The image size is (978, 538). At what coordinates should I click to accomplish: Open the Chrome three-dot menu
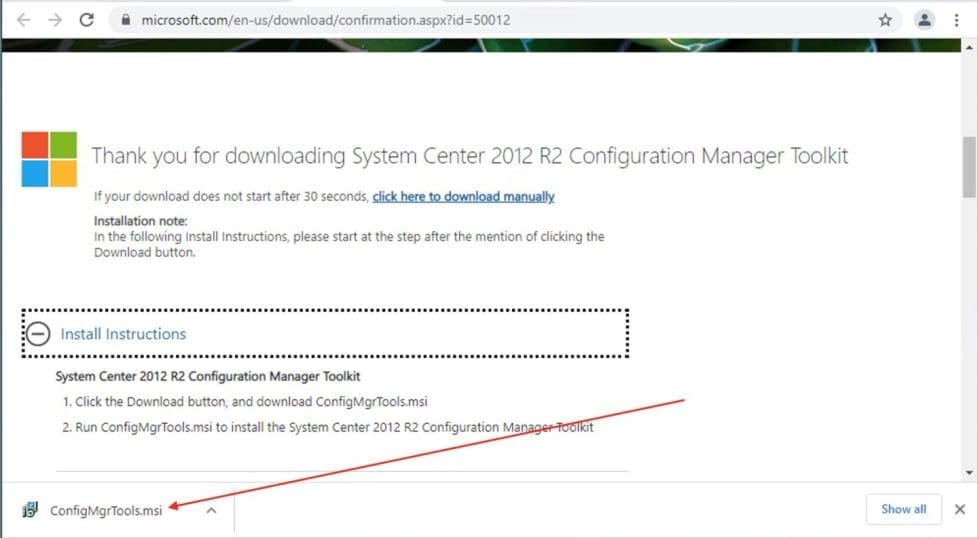pos(958,20)
